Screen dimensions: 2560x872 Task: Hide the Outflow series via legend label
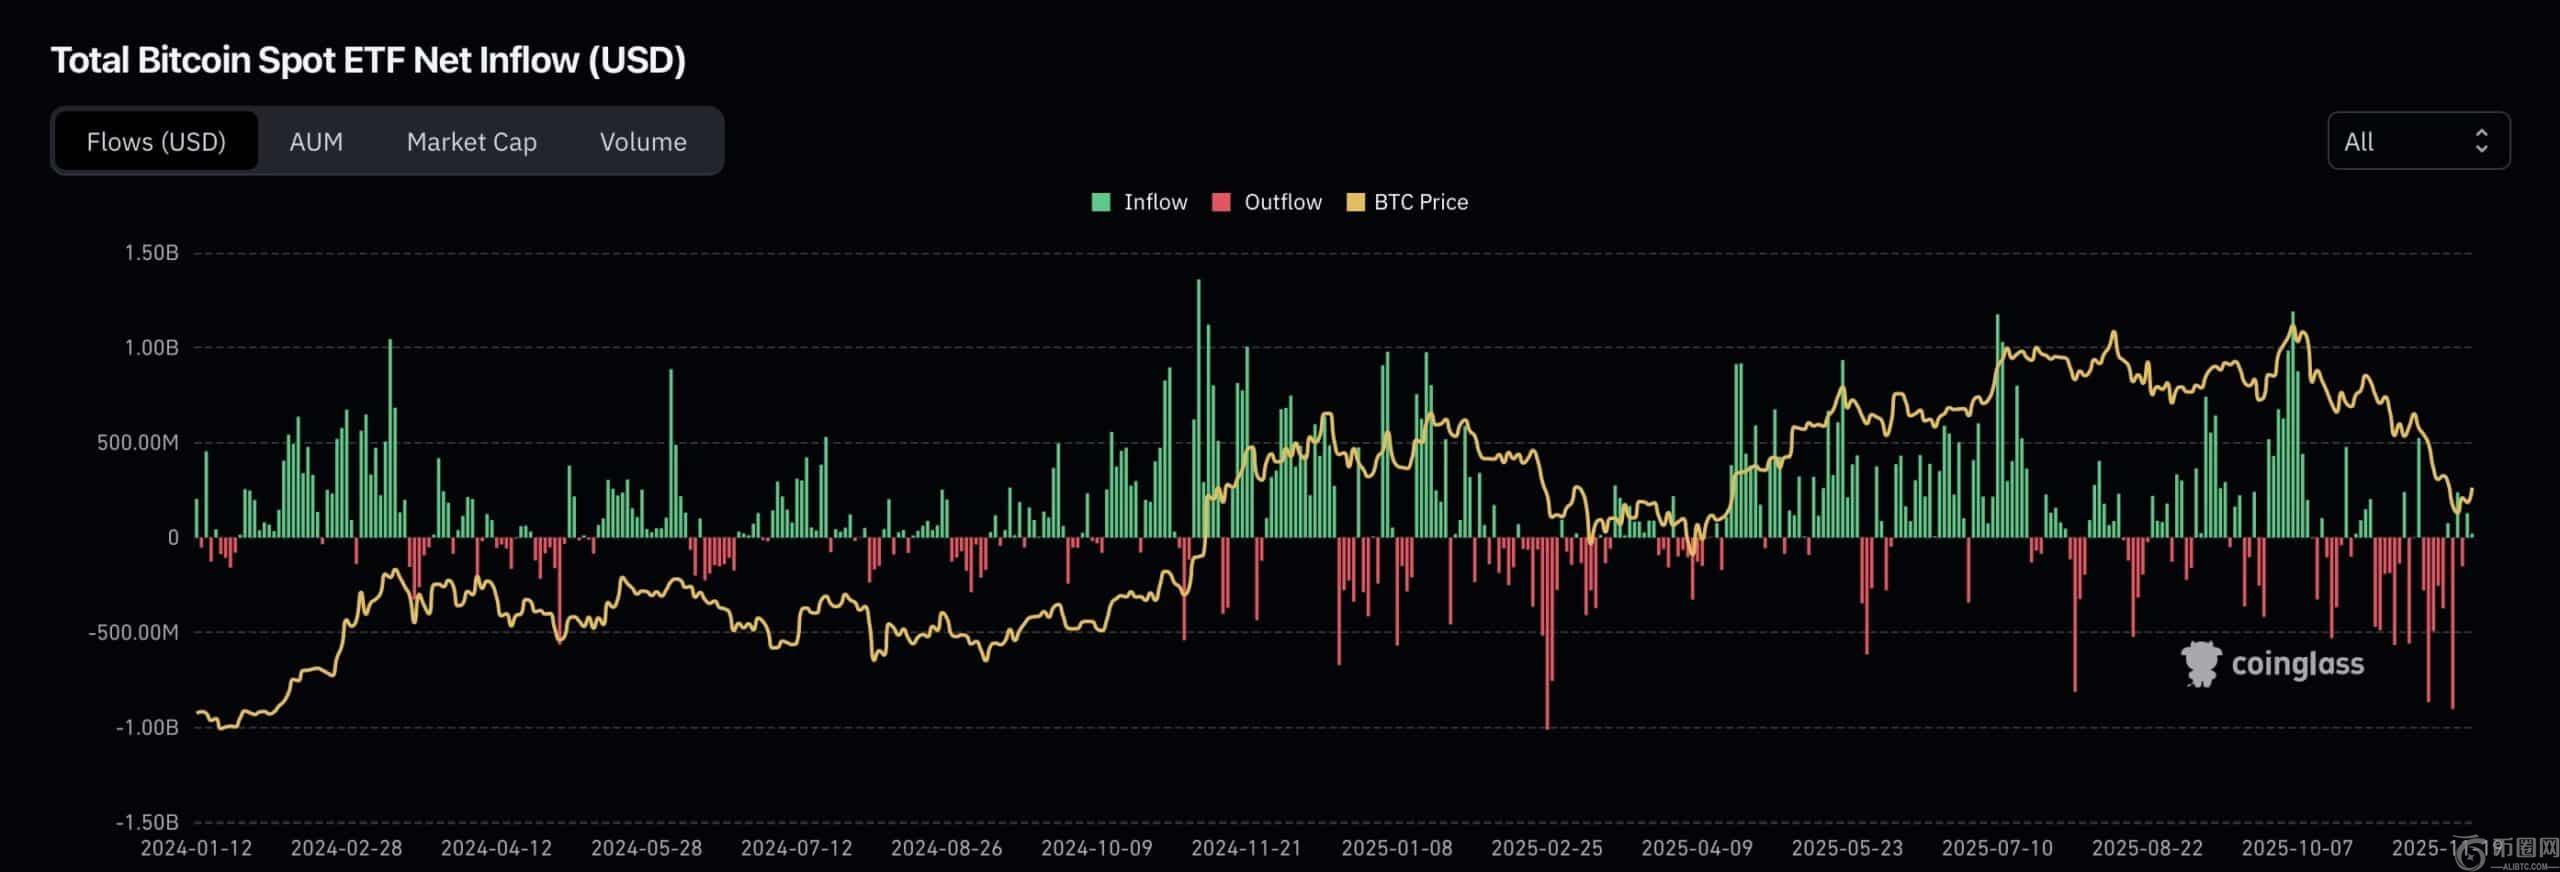tap(1282, 202)
